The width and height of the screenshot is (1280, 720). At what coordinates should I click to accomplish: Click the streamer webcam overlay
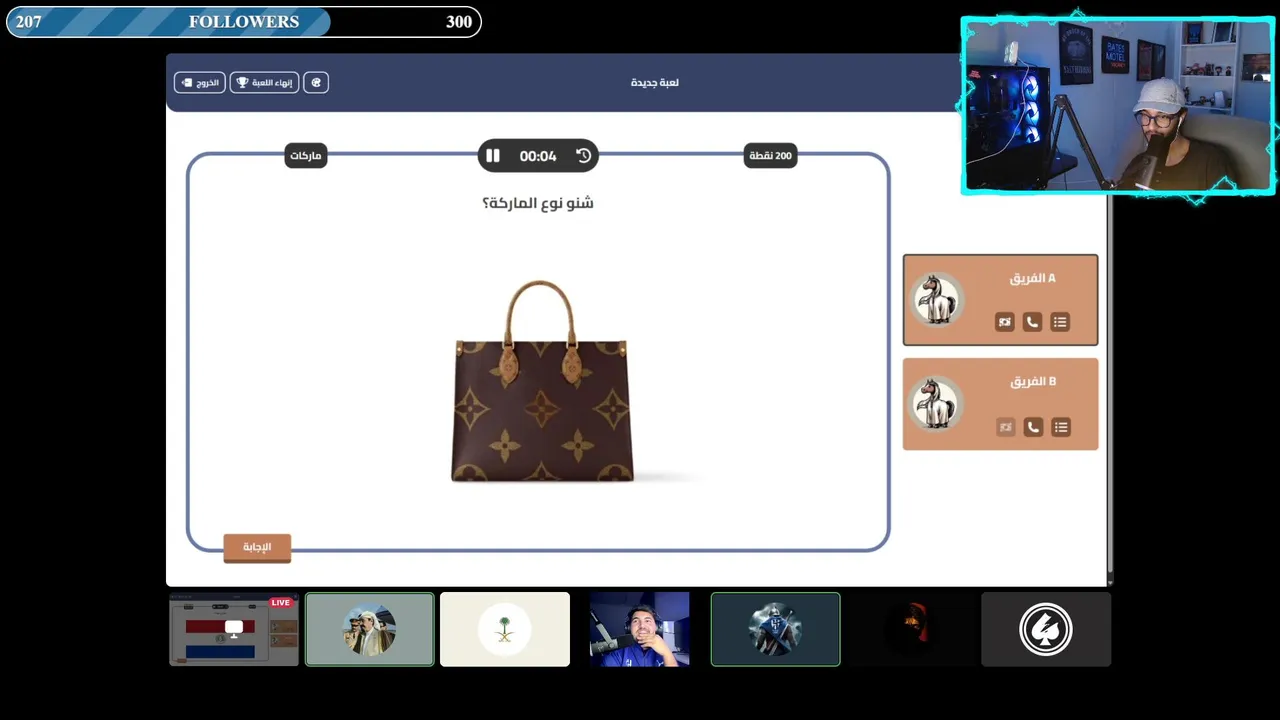[1118, 105]
